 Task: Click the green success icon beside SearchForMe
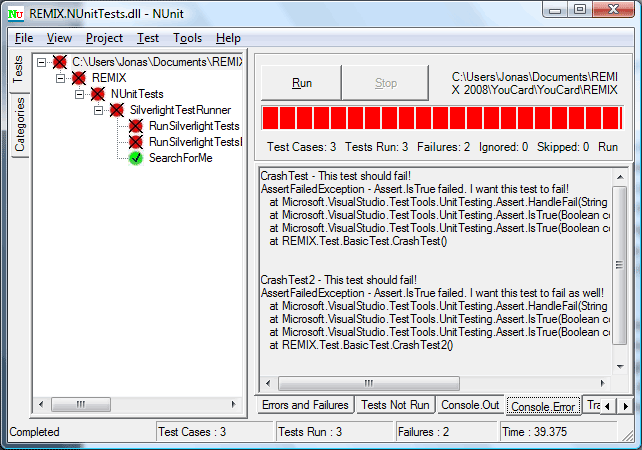coord(136,158)
